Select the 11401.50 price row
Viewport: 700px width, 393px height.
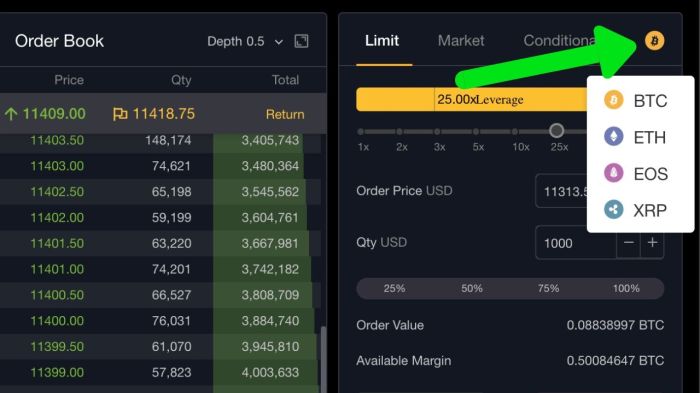tap(161, 243)
